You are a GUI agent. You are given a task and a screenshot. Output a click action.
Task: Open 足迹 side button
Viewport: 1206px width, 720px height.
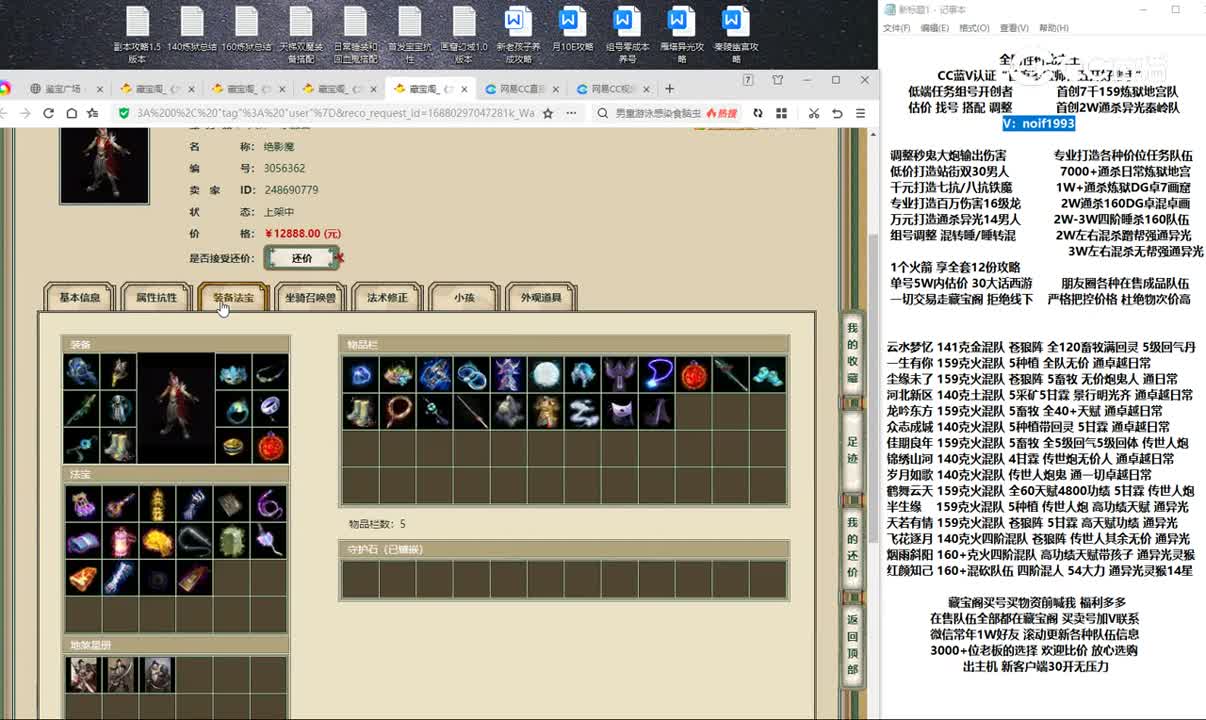(x=852, y=451)
